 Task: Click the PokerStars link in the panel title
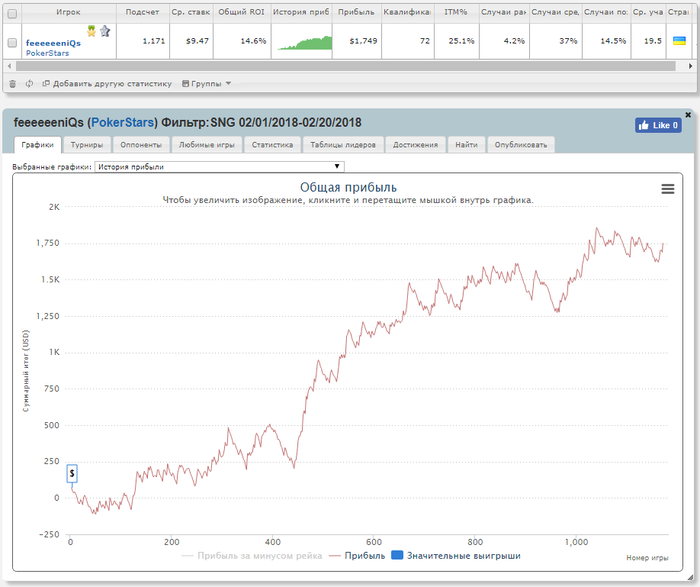coord(123,122)
